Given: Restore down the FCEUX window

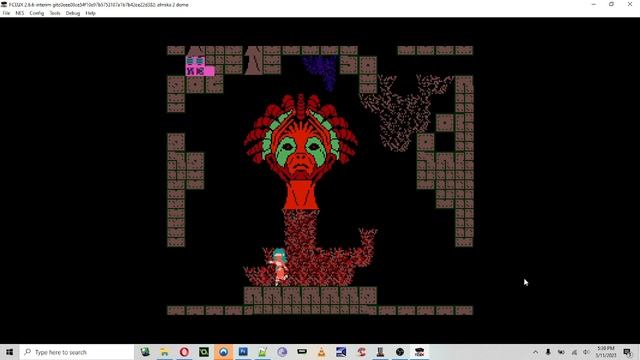Looking at the screenshot, I should point(611,4).
